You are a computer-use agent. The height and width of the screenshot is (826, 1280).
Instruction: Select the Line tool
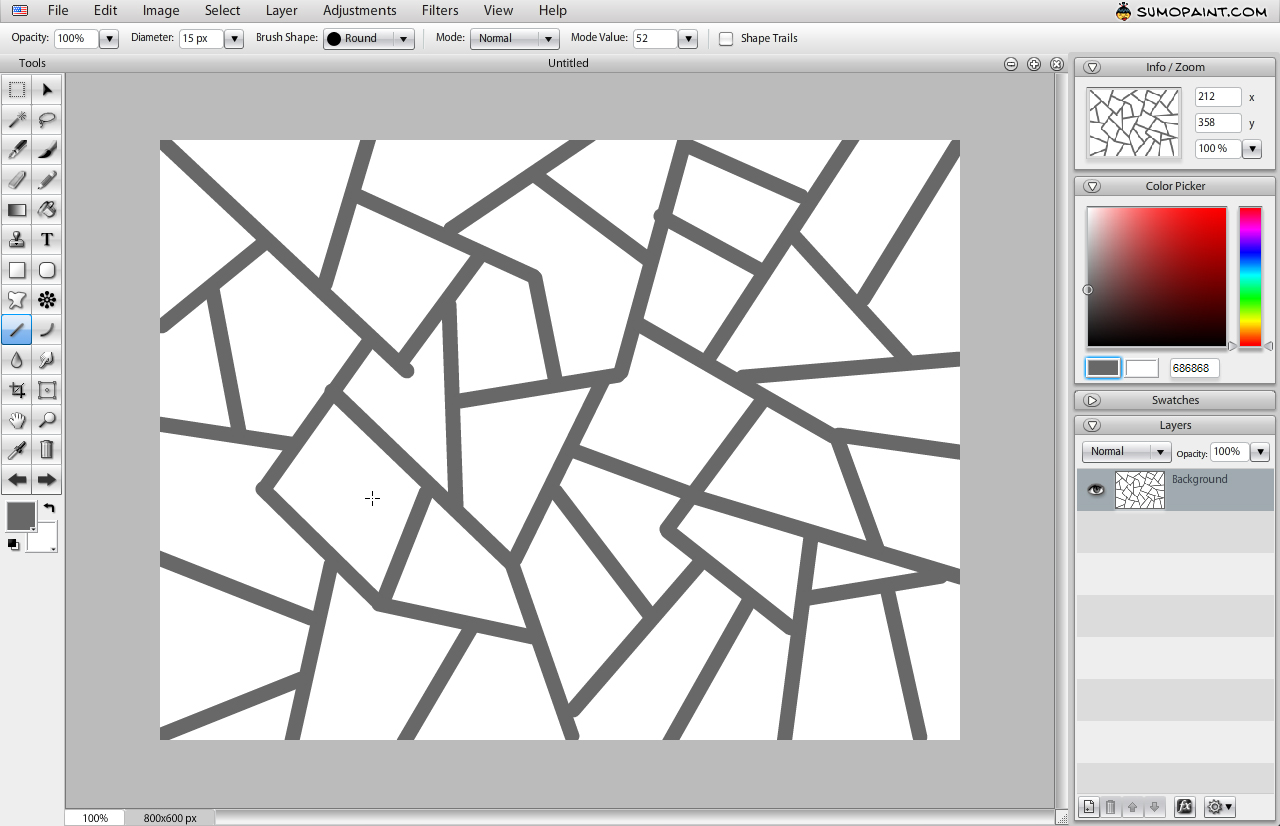(17, 330)
